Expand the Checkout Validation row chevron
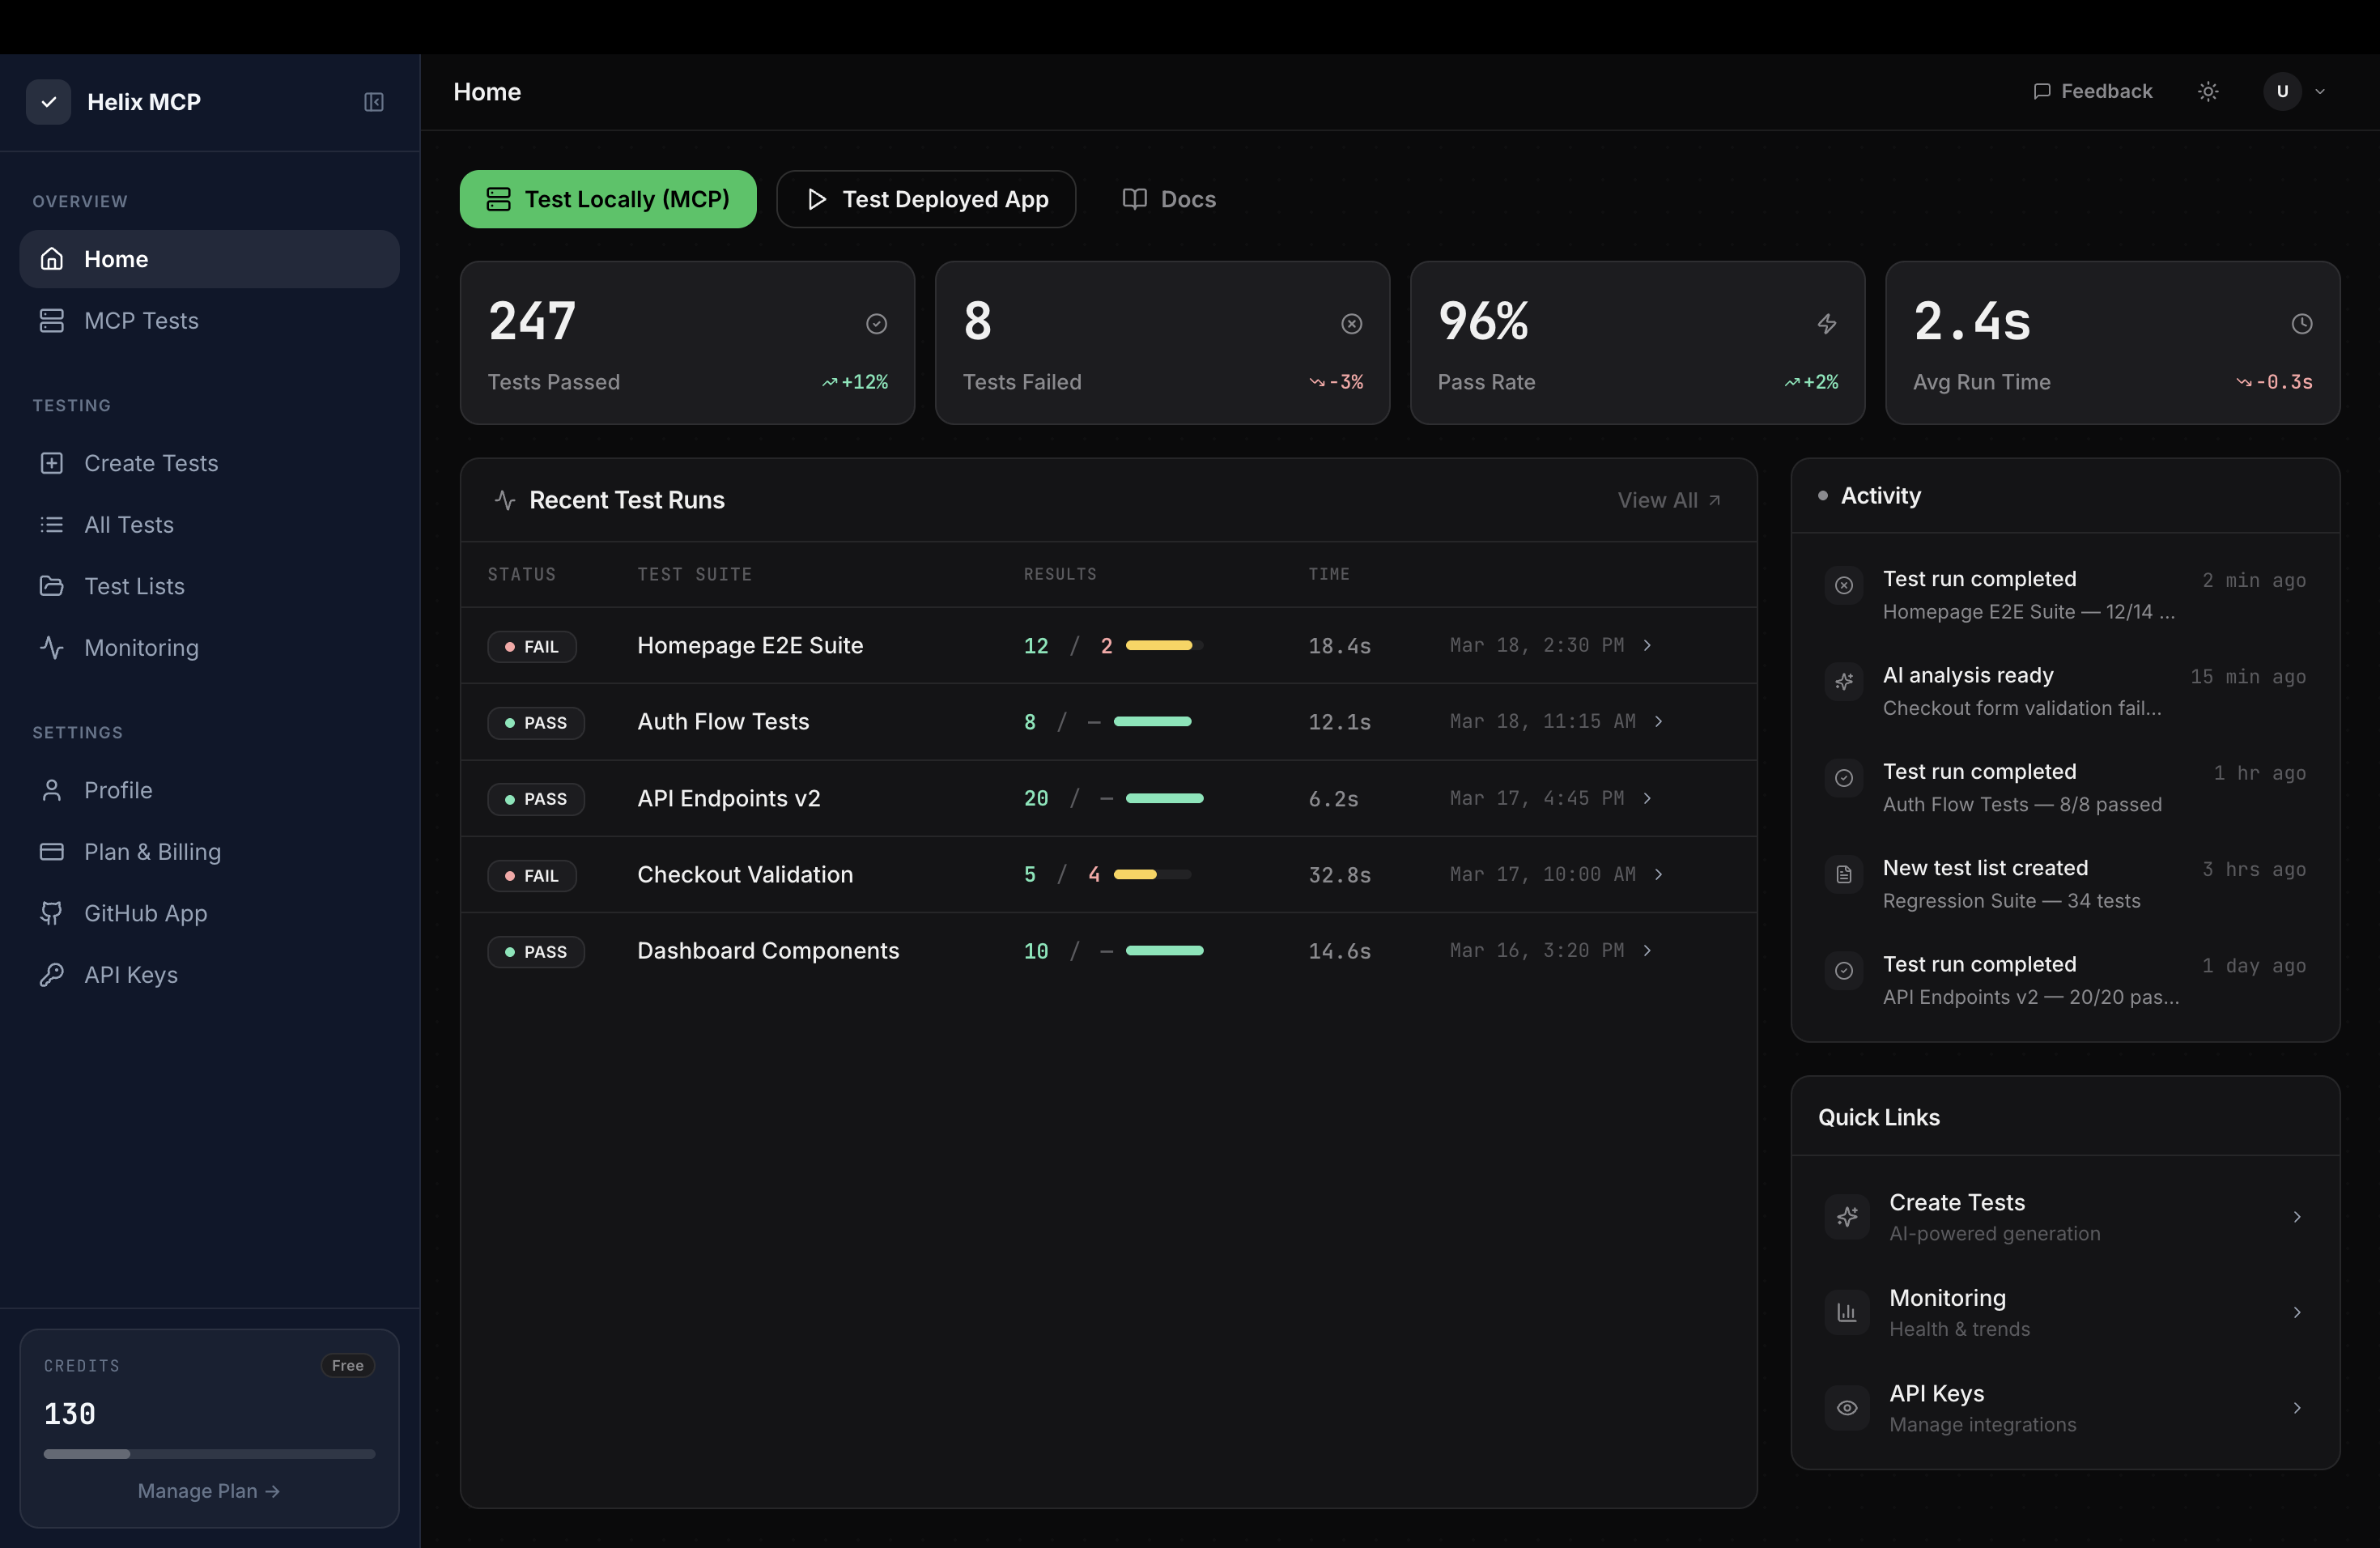2380x1548 pixels. pos(1658,874)
